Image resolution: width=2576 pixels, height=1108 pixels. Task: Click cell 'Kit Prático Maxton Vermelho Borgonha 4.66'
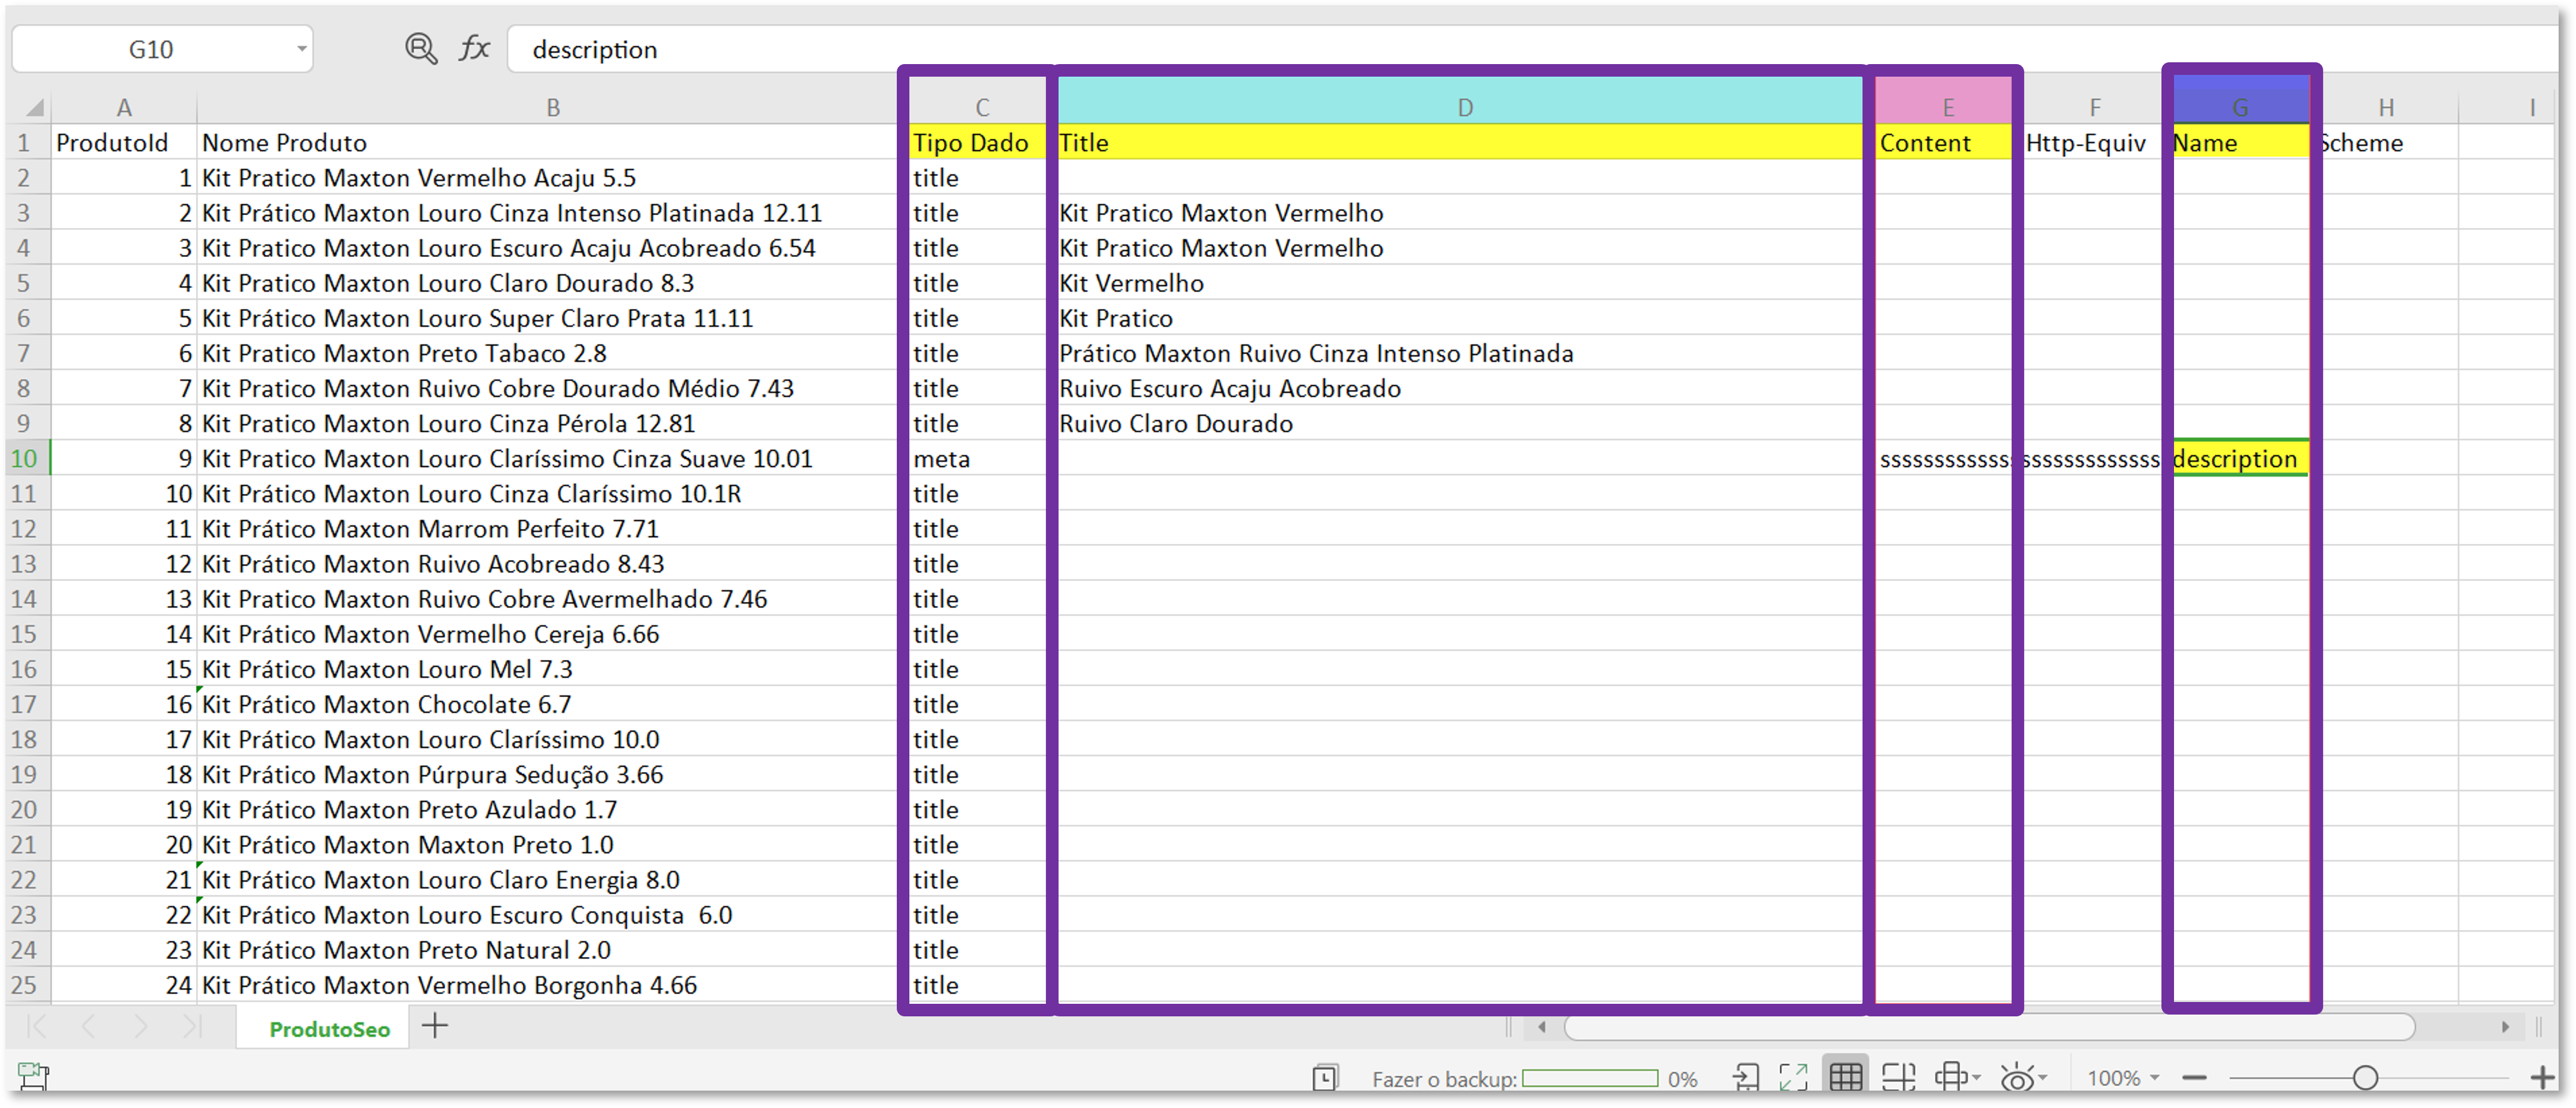pos(548,985)
